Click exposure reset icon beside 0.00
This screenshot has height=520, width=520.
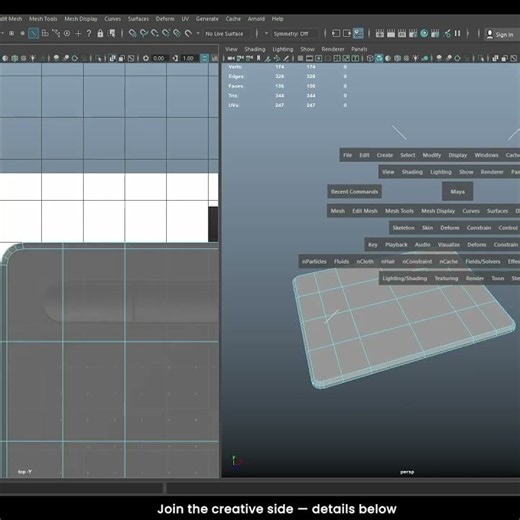click(146, 58)
